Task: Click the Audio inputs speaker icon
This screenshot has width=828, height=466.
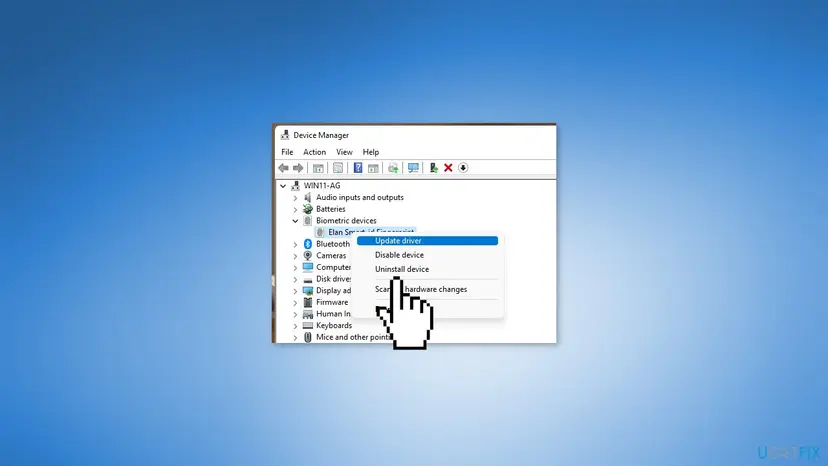Action: (x=308, y=198)
